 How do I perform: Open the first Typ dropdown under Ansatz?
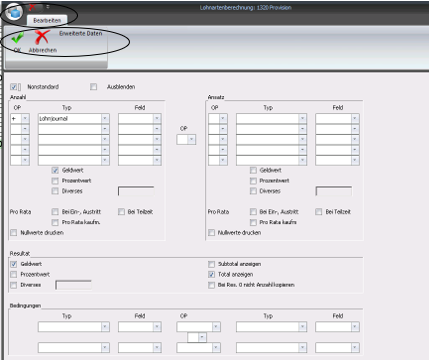[x=302, y=119]
